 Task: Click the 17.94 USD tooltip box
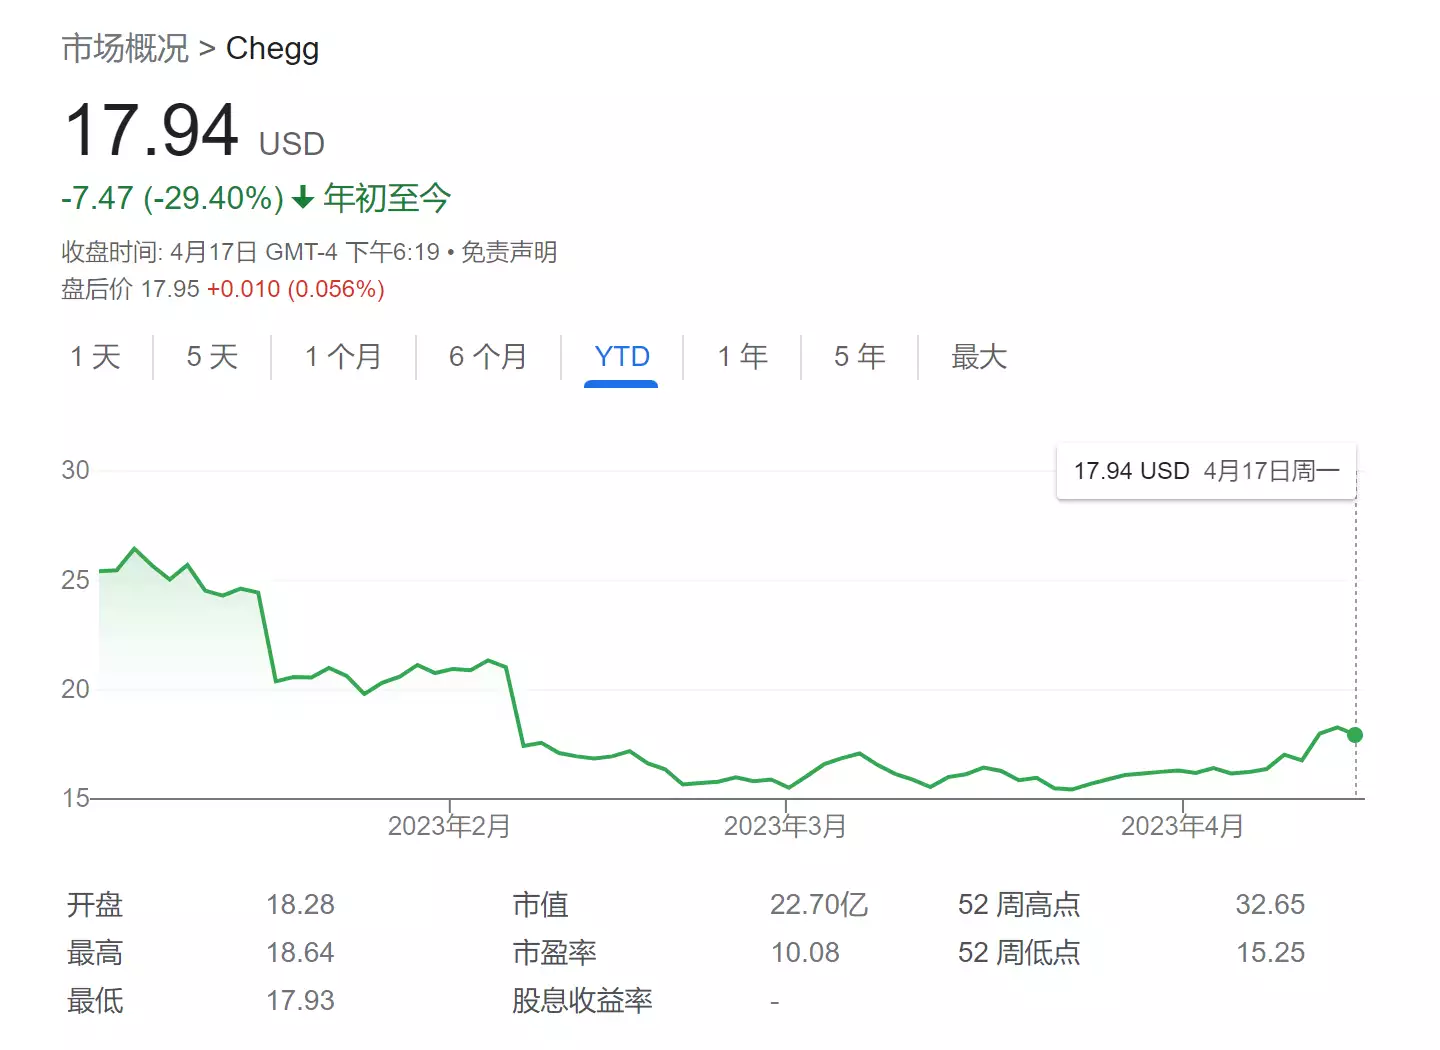point(1205,471)
